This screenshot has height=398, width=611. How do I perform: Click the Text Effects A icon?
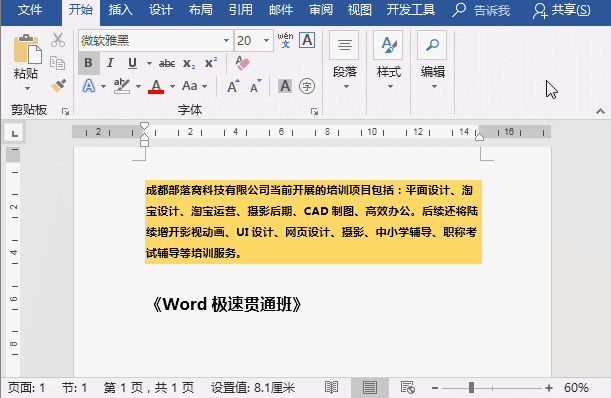click(89, 86)
